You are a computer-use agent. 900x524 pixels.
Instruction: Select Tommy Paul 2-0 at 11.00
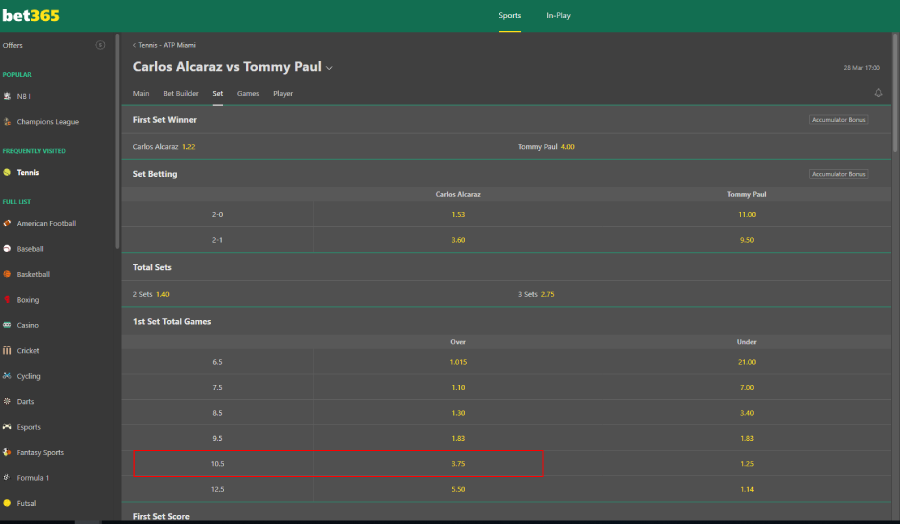[747, 215]
